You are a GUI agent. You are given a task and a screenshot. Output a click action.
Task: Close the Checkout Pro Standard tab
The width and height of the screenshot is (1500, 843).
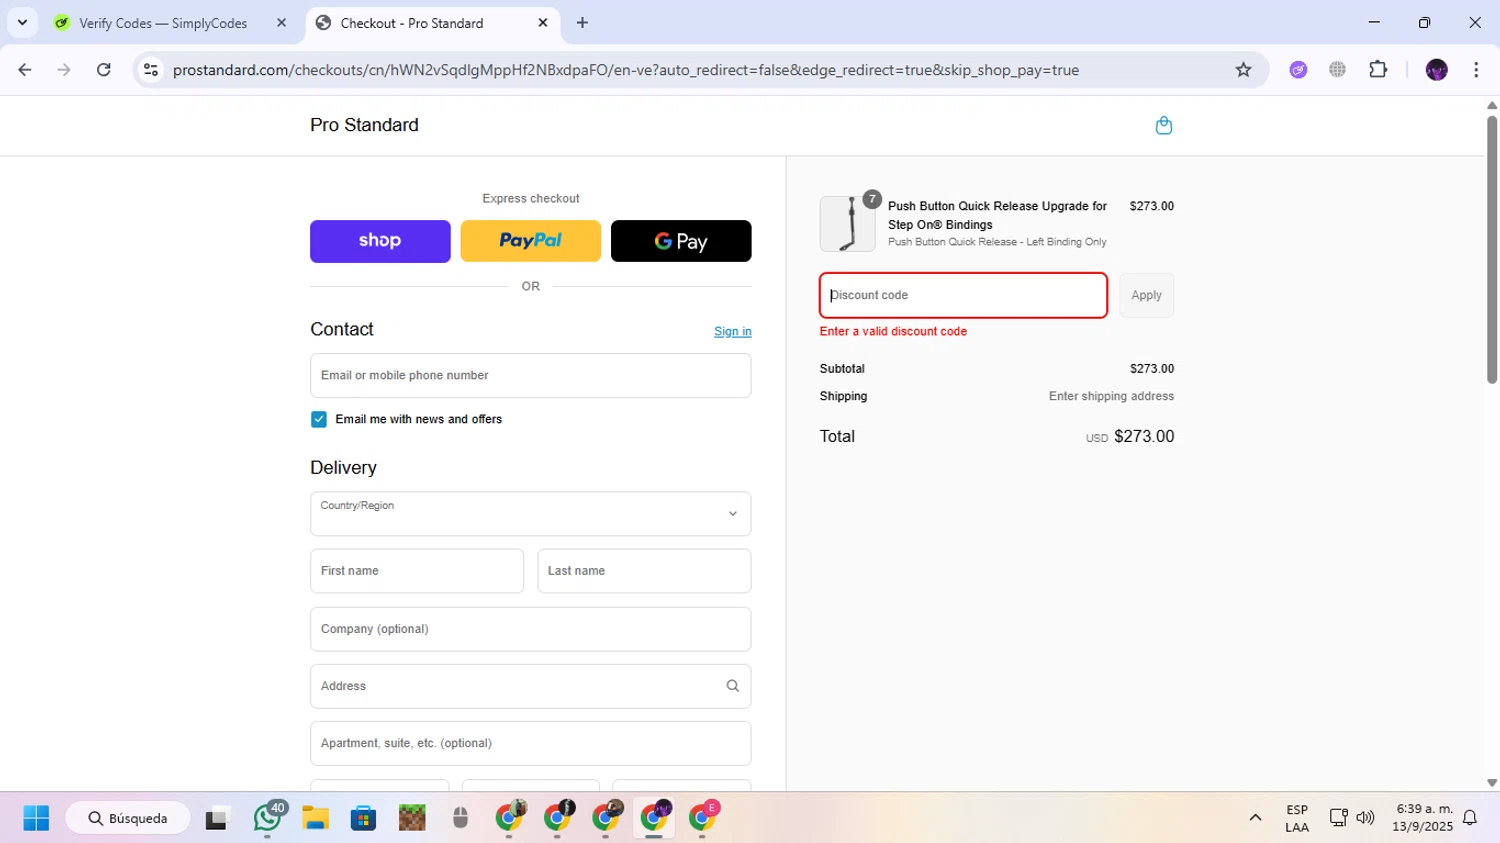point(543,23)
